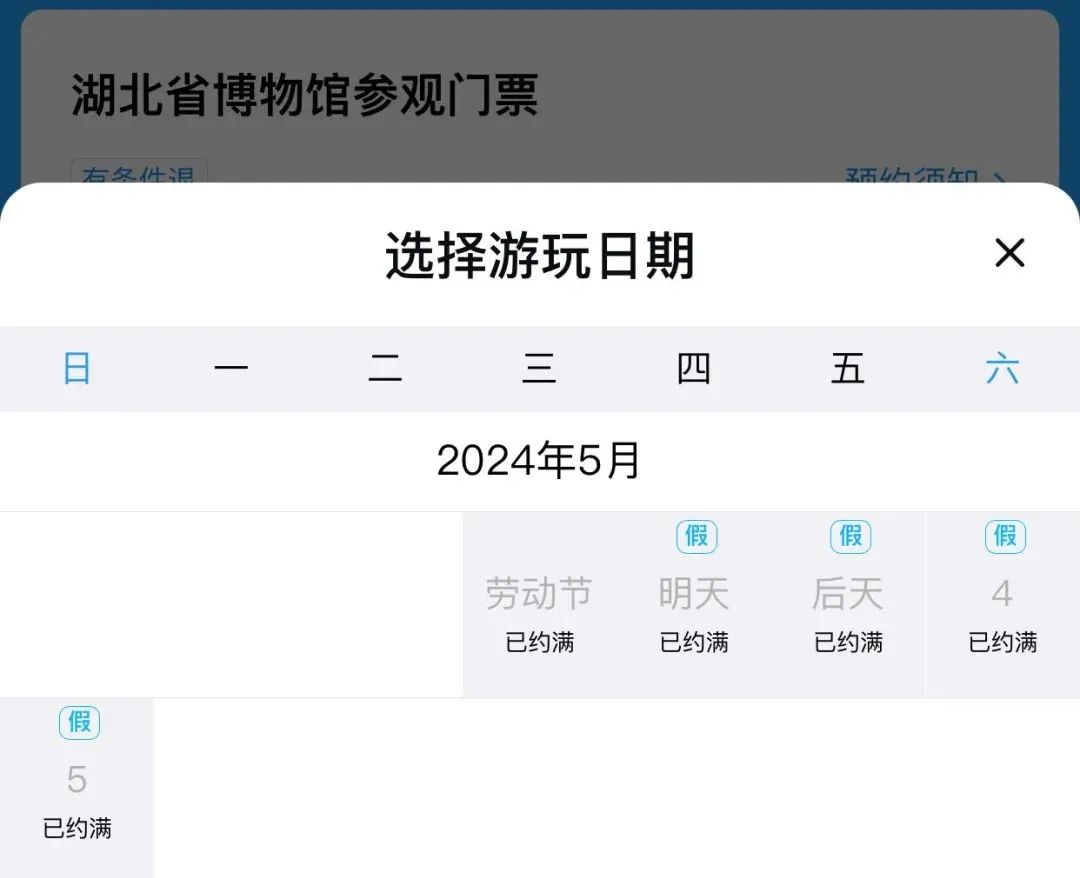Click 已约满 status under date 5
This screenshot has width=1080, height=878.
[x=76, y=828]
